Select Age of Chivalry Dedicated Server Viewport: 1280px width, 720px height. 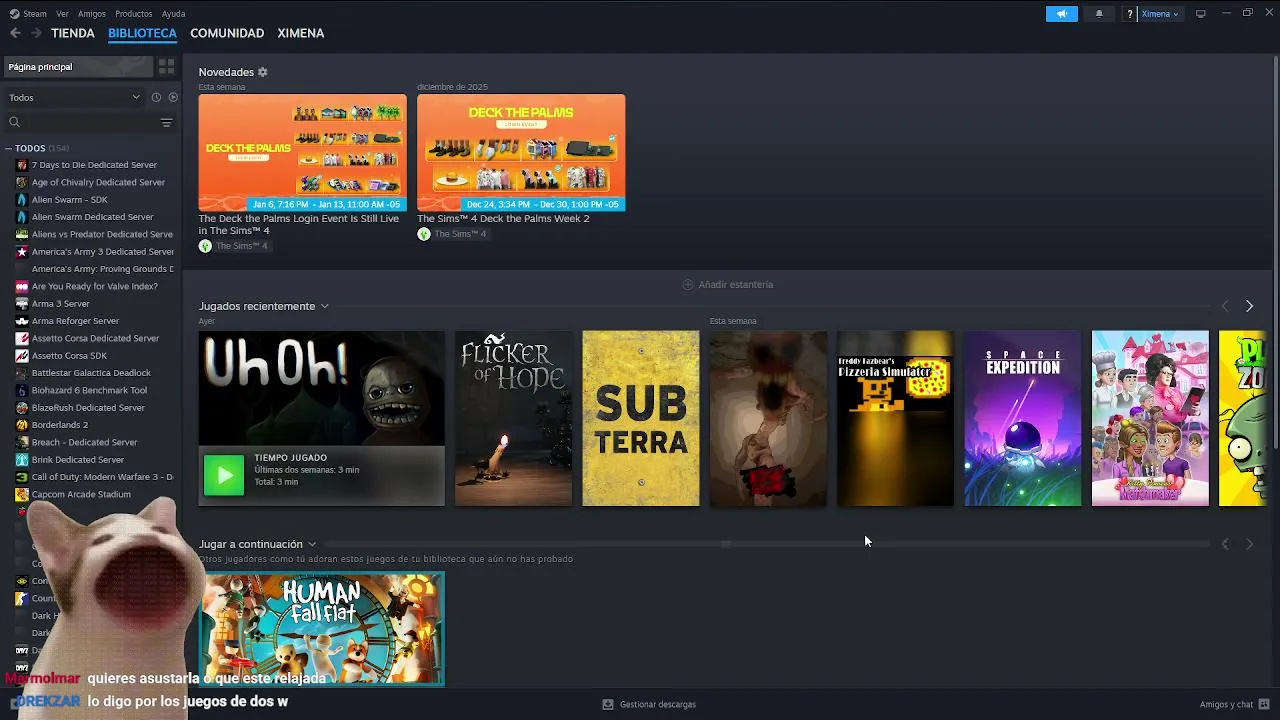point(98,182)
